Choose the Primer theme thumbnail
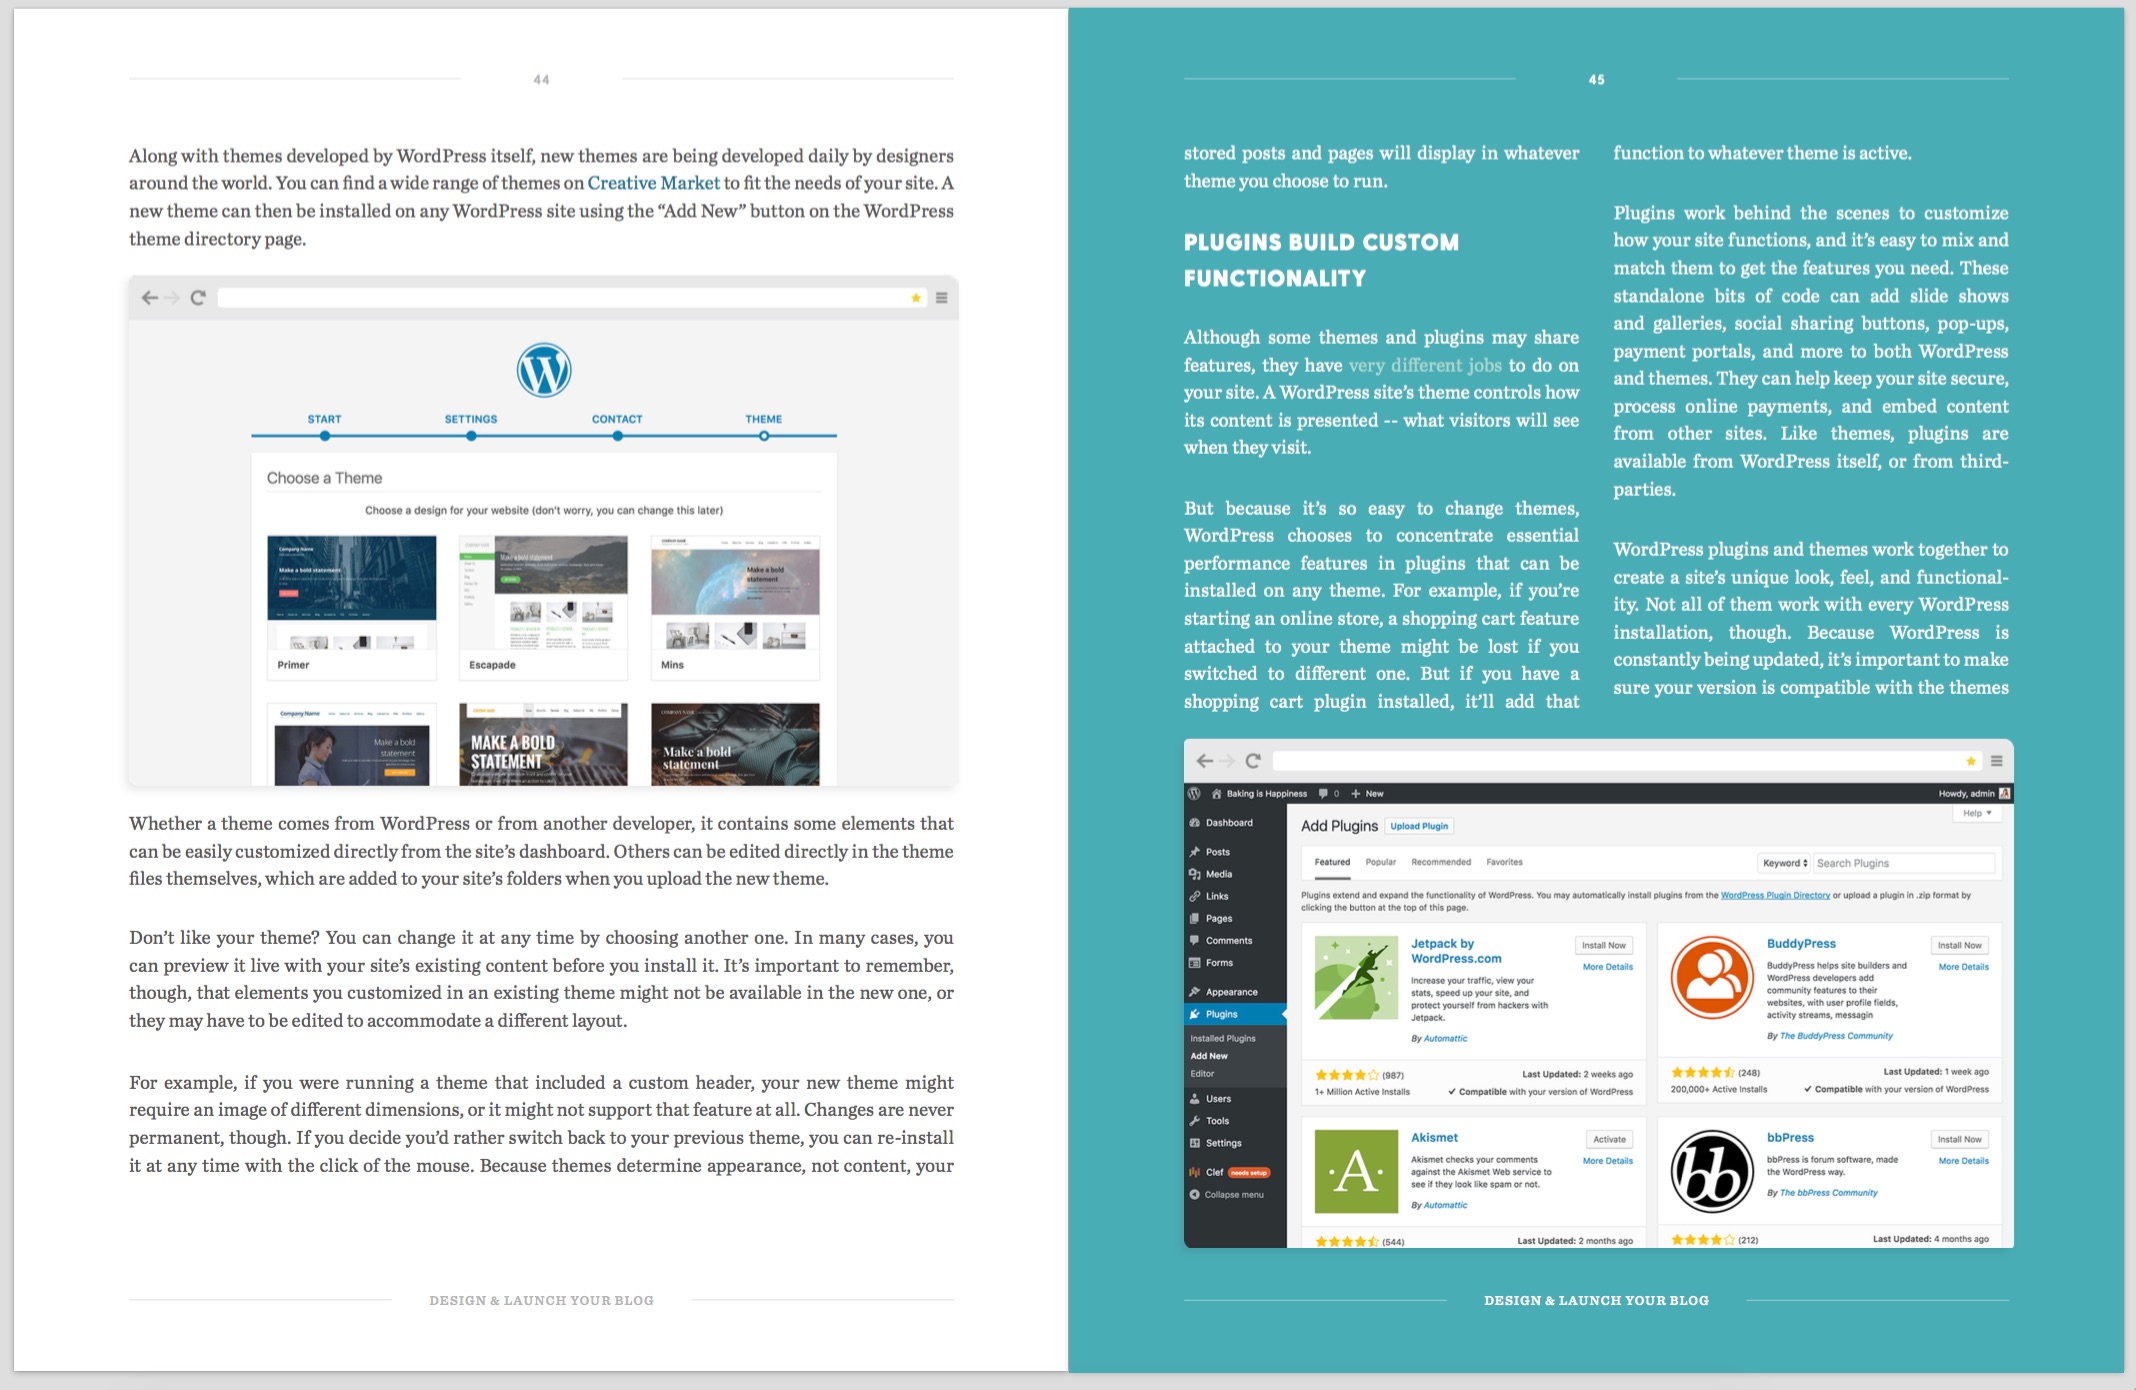This screenshot has height=1390, width=2136. click(352, 607)
